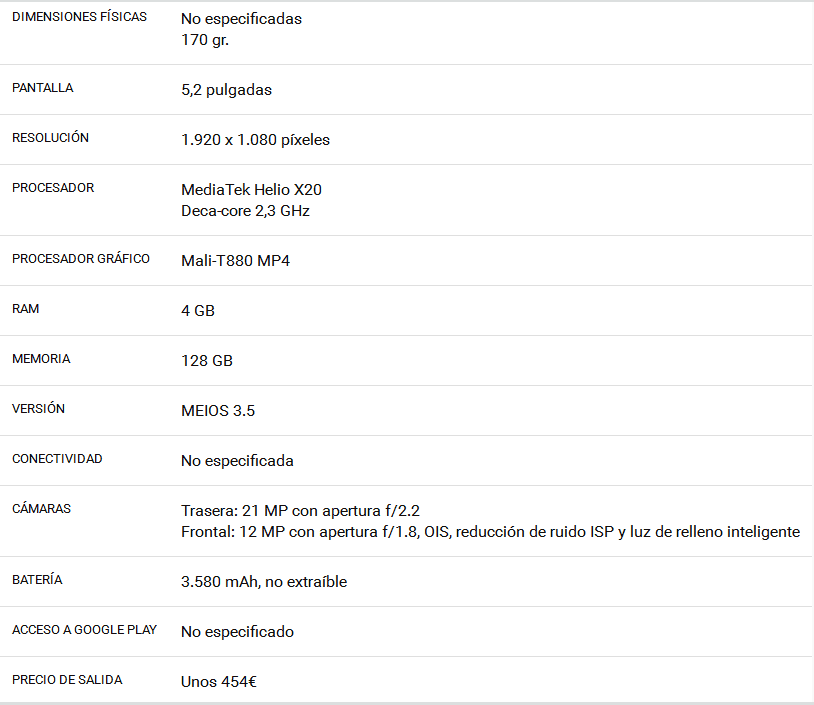This screenshot has width=814, height=705.
Task: Click the PROCESADOR GRÁFICO label
Action: [81, 259]
